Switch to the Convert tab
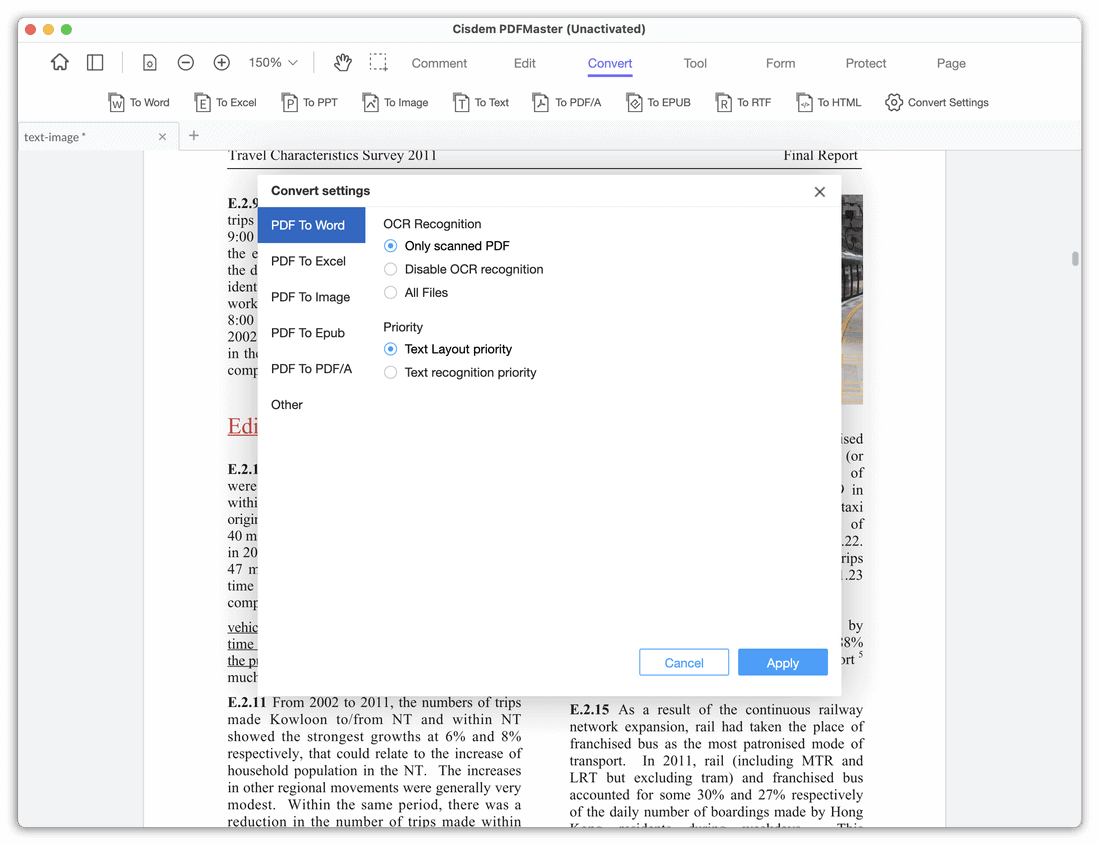 pyautogui.click(x=610, y=63)
